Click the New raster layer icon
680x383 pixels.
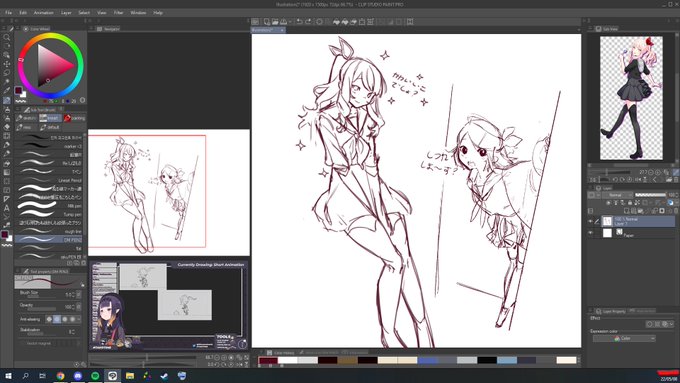point(626,211)
